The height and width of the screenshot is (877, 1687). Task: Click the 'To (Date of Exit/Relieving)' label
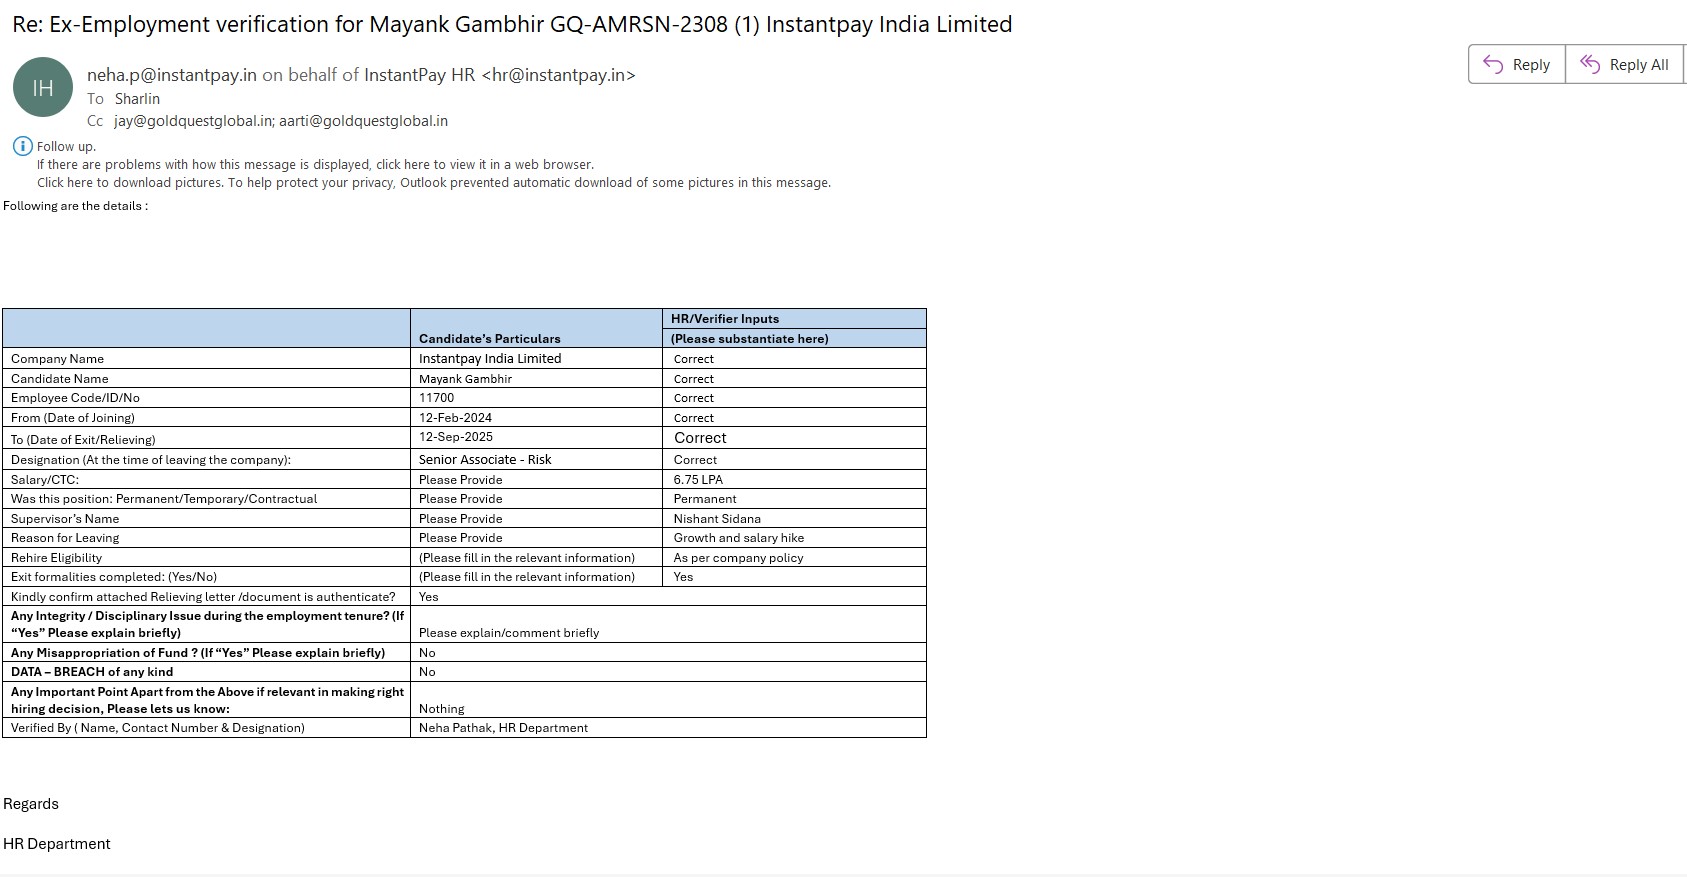pyautogui.click(x=84, y=440)
